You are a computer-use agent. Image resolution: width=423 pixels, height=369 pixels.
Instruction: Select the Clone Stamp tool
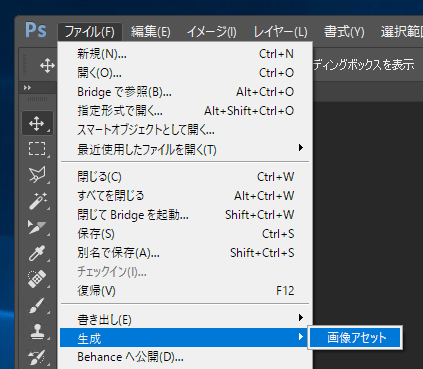(37, 331)
